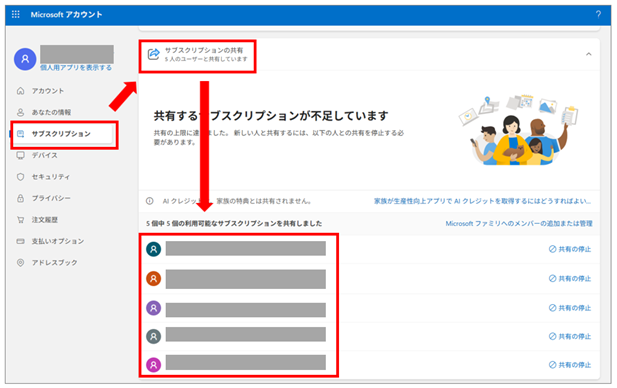This screenshot has width=617, height=388.
Task: Click the blue profile avatar in sidebar
Action: 25,59
